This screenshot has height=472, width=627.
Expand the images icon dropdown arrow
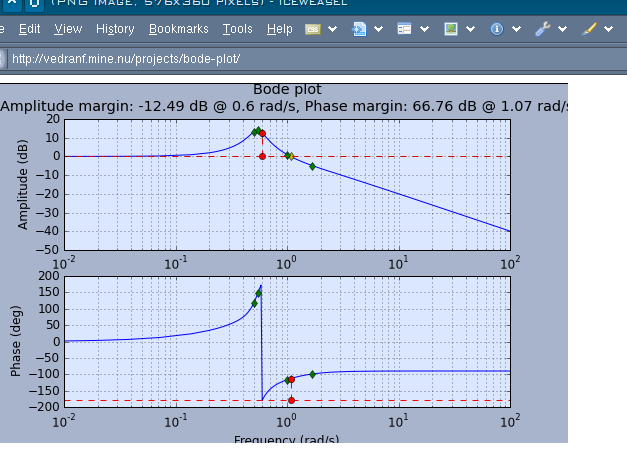coord(470,29)
